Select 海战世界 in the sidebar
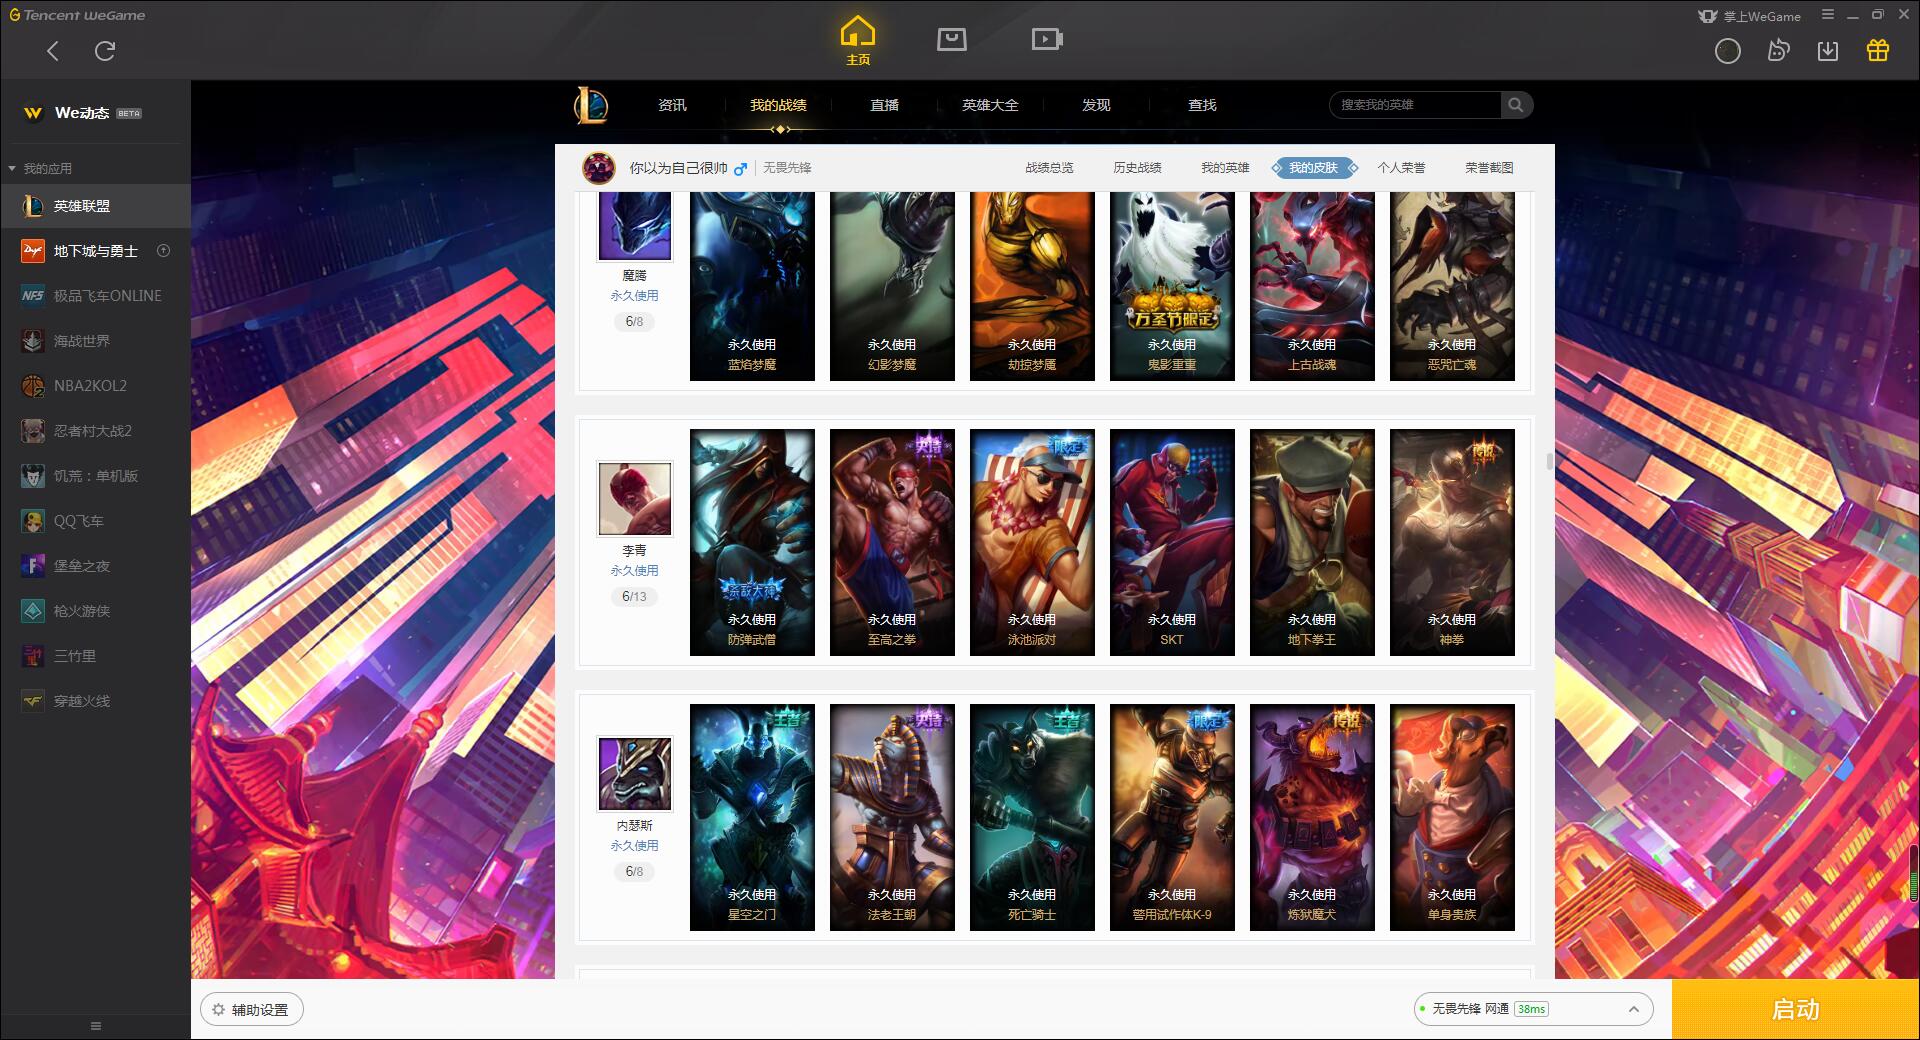This screenshot has height=1040, width=1920. click(95, 341)
